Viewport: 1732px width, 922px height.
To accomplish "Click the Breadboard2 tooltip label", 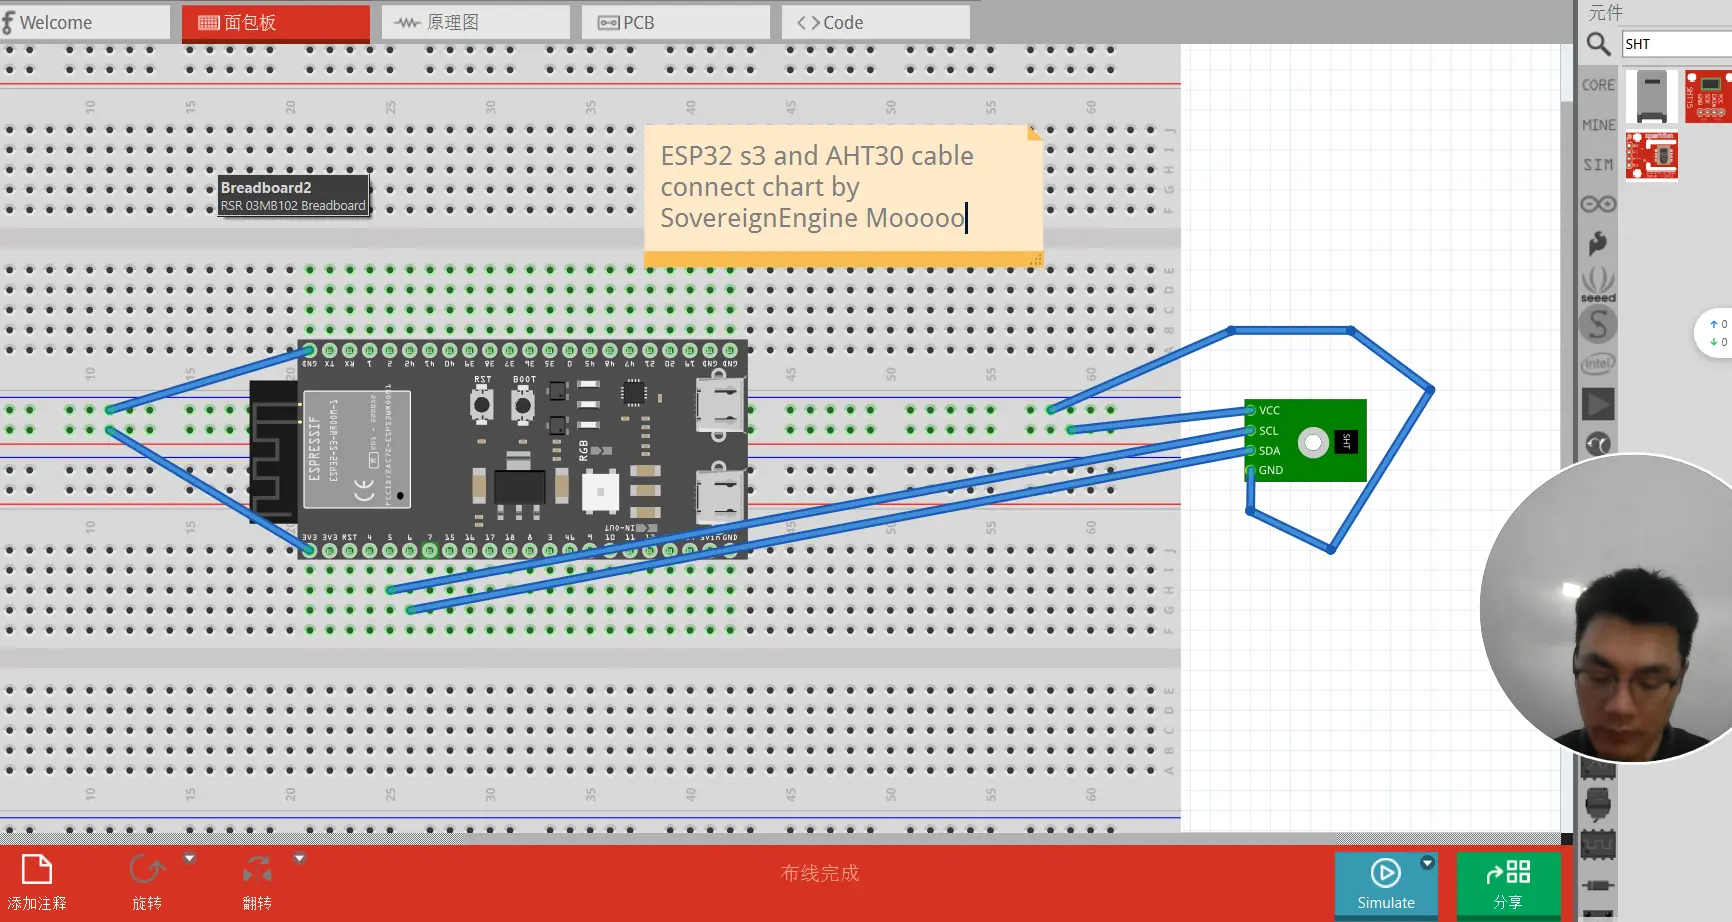I will click(x=294, y=195).
